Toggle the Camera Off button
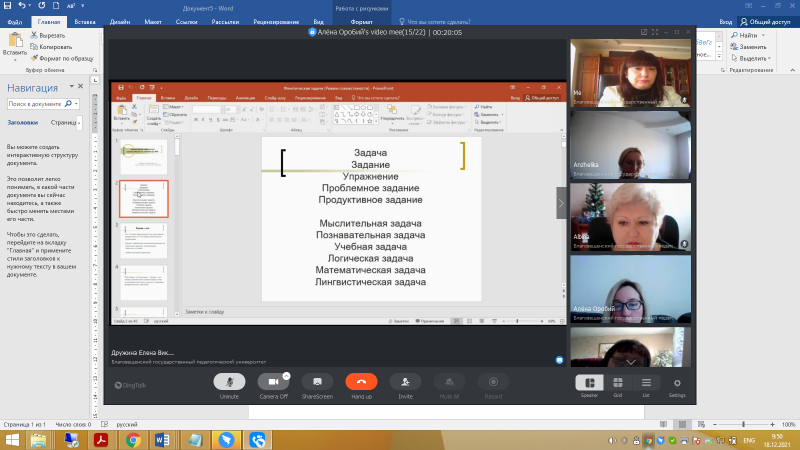The height and width of the screenshot is (450, 800). click(x=272, y=382)
